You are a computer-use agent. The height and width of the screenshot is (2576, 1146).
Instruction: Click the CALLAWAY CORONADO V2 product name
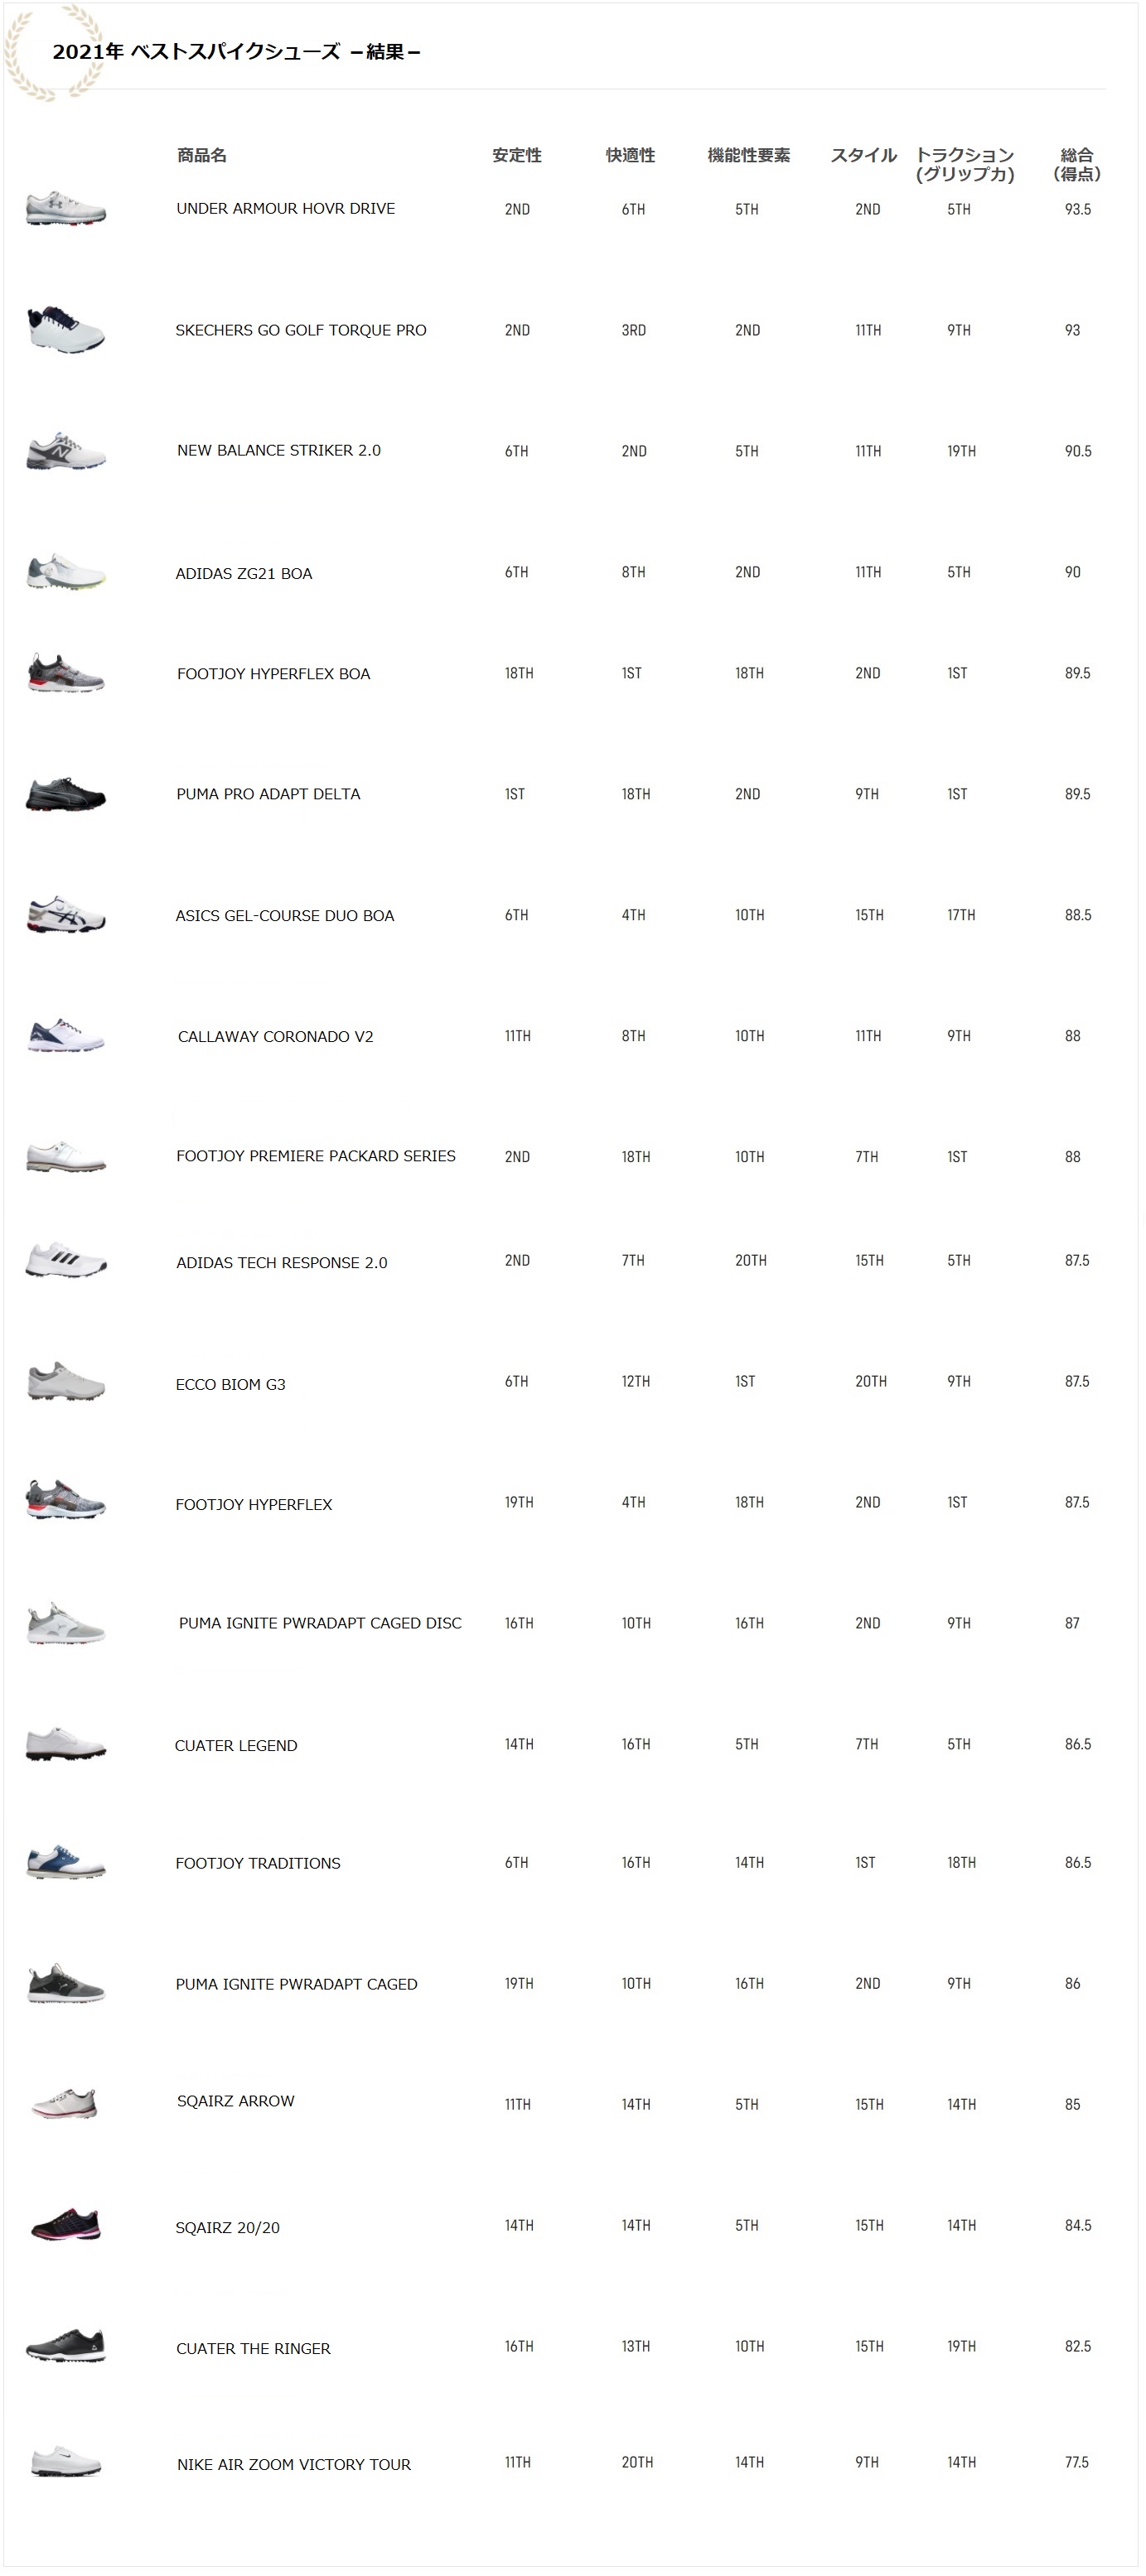point(275,1037)
